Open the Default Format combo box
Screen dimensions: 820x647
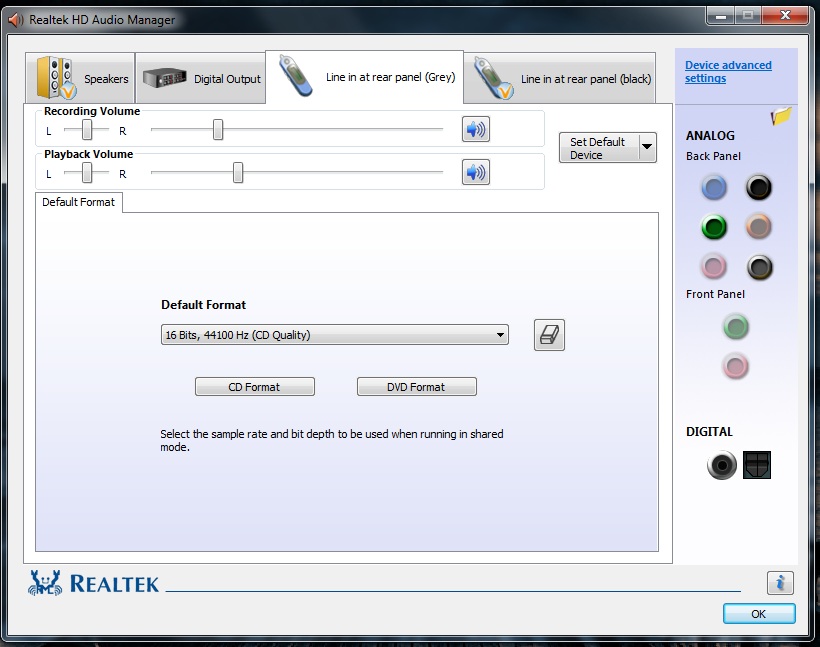[x=335, y=335]
